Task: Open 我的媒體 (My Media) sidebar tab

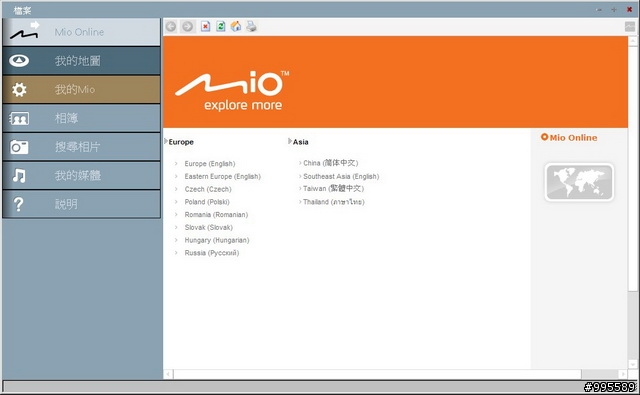Action: 82,175
